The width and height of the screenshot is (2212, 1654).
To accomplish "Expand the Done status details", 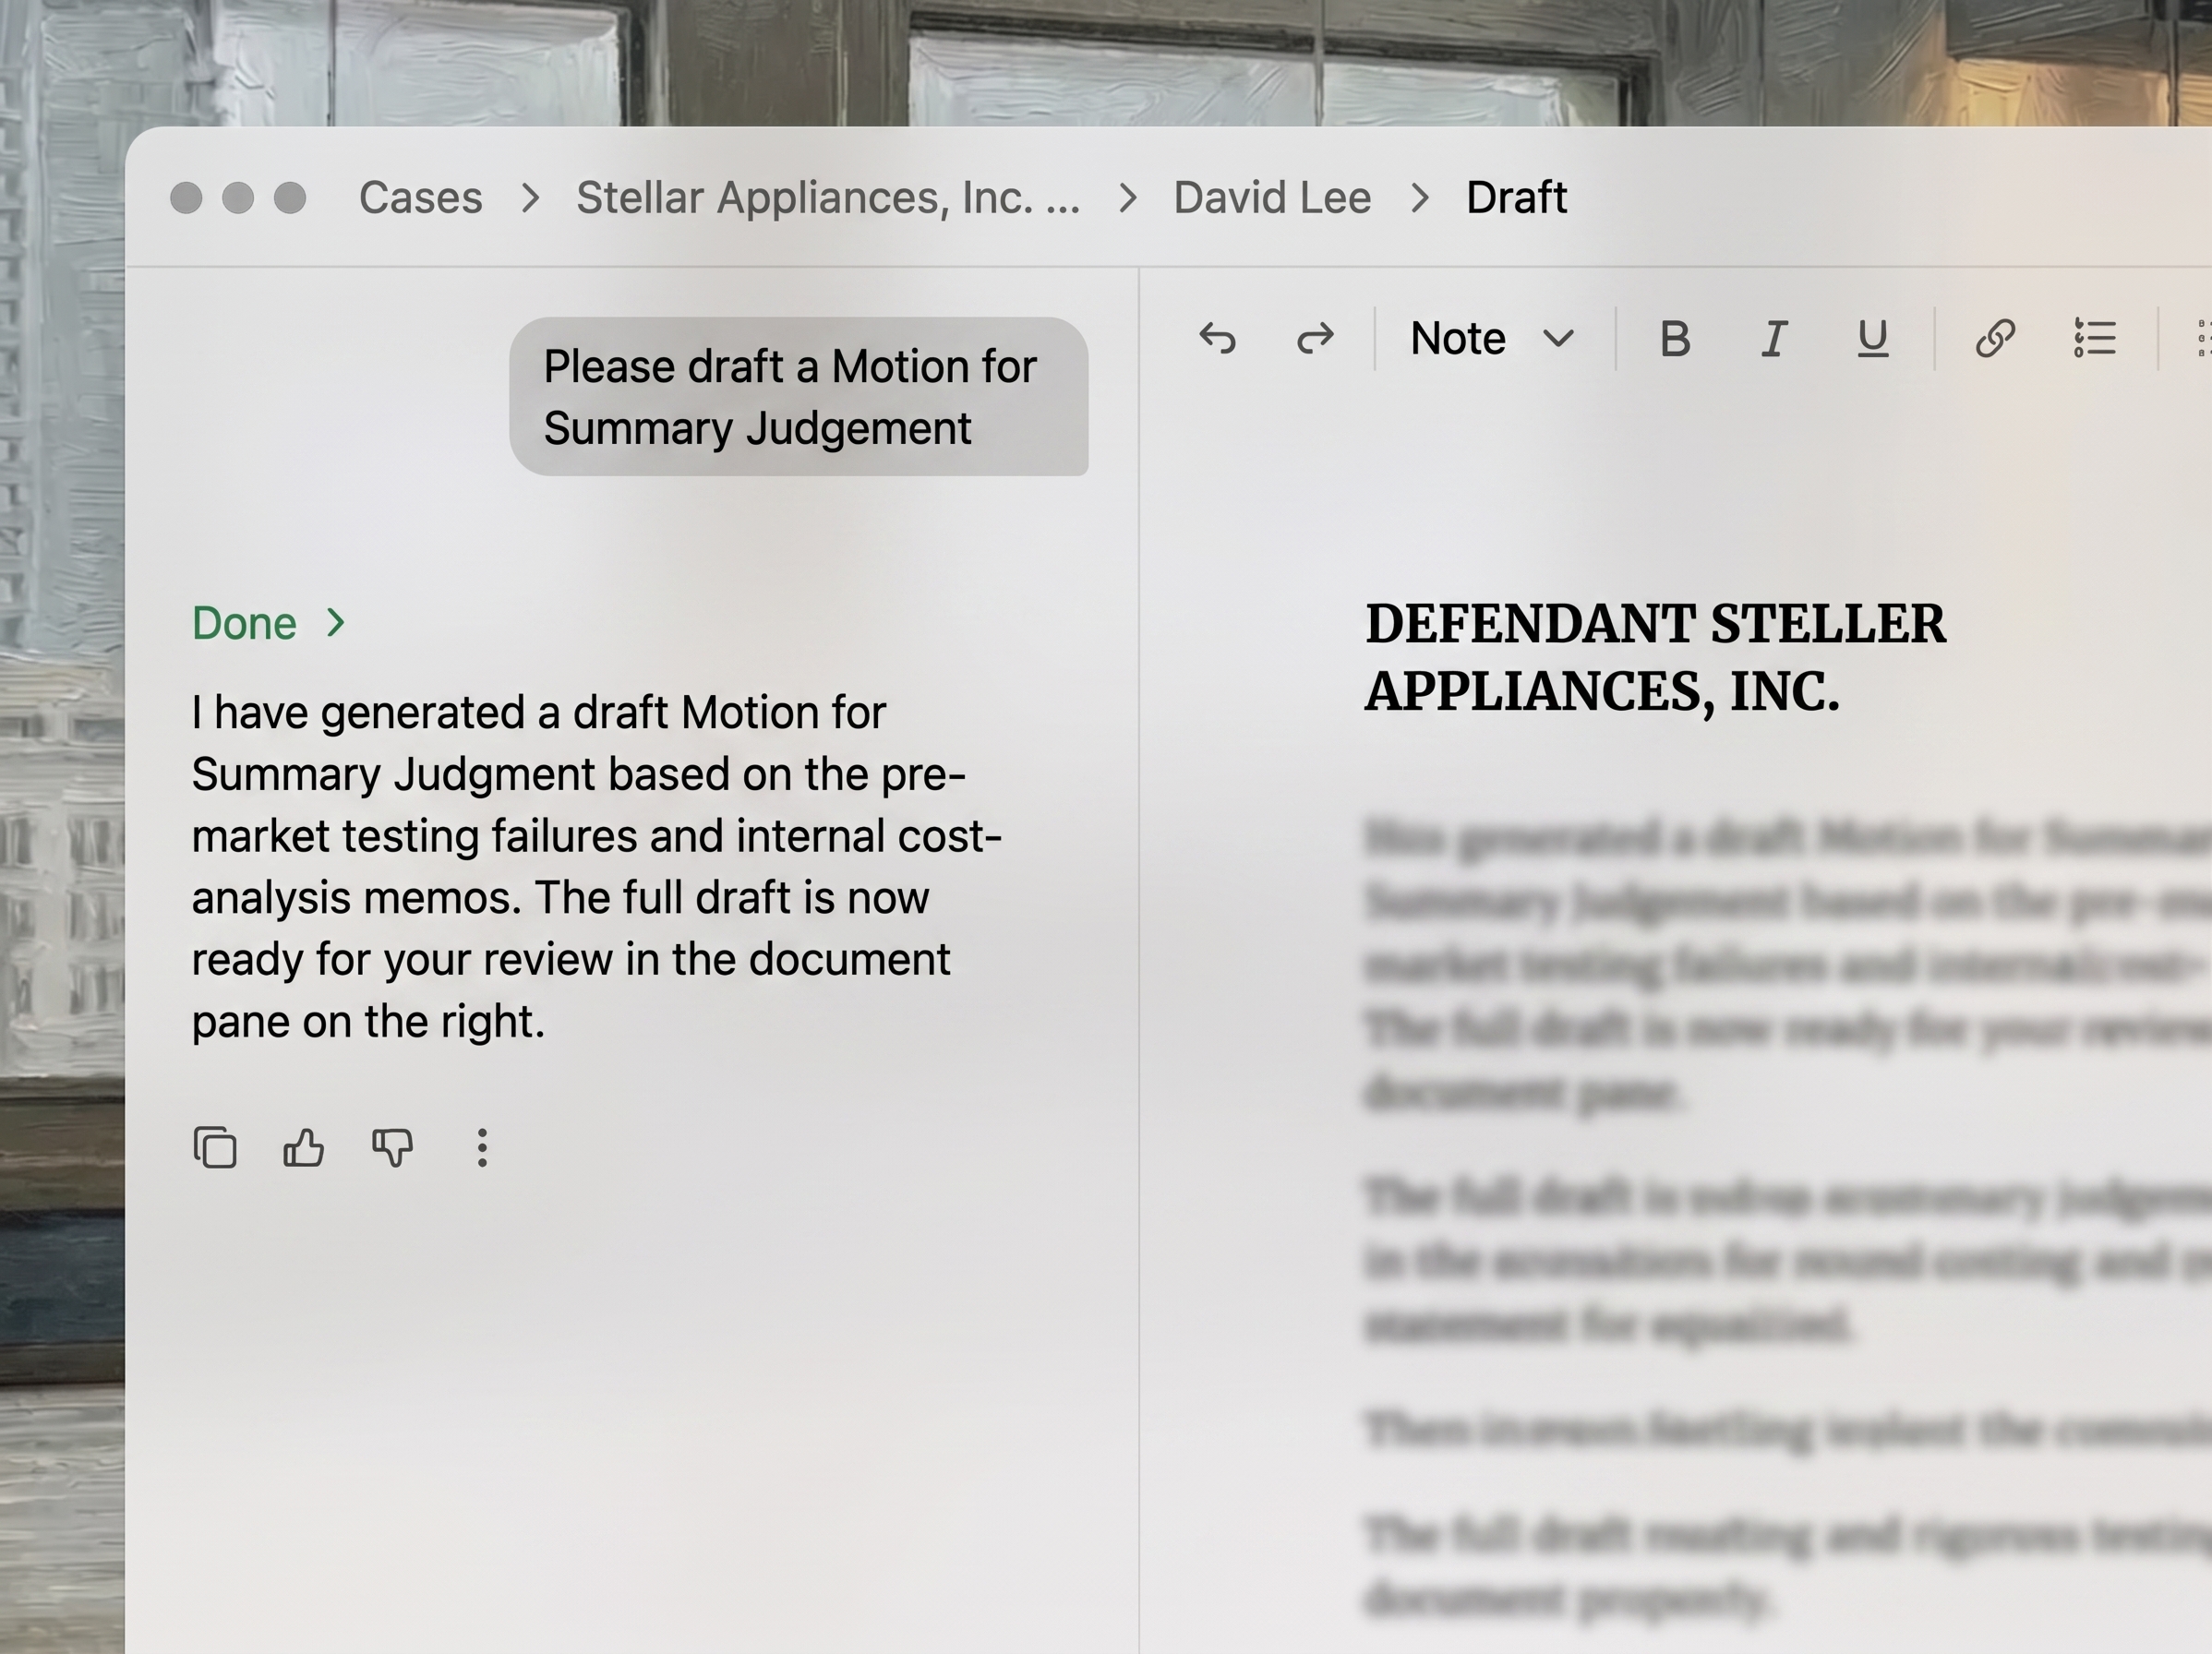I will click(268, 623).
